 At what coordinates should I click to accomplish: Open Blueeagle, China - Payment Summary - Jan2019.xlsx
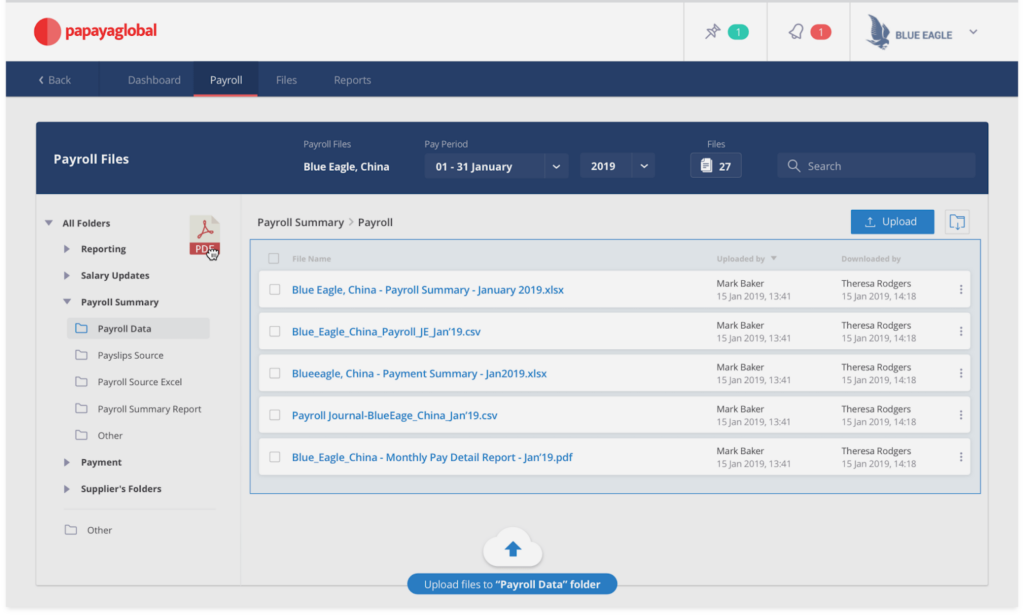419,373
